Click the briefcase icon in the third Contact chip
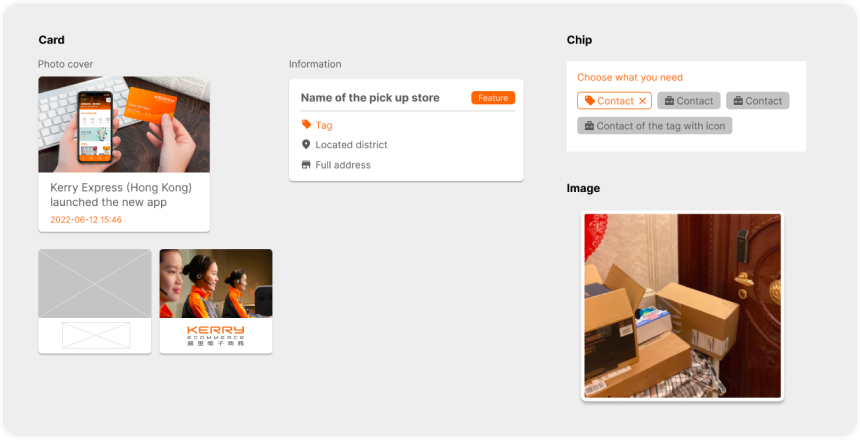 pyautogui.click(x=738, y=101)
